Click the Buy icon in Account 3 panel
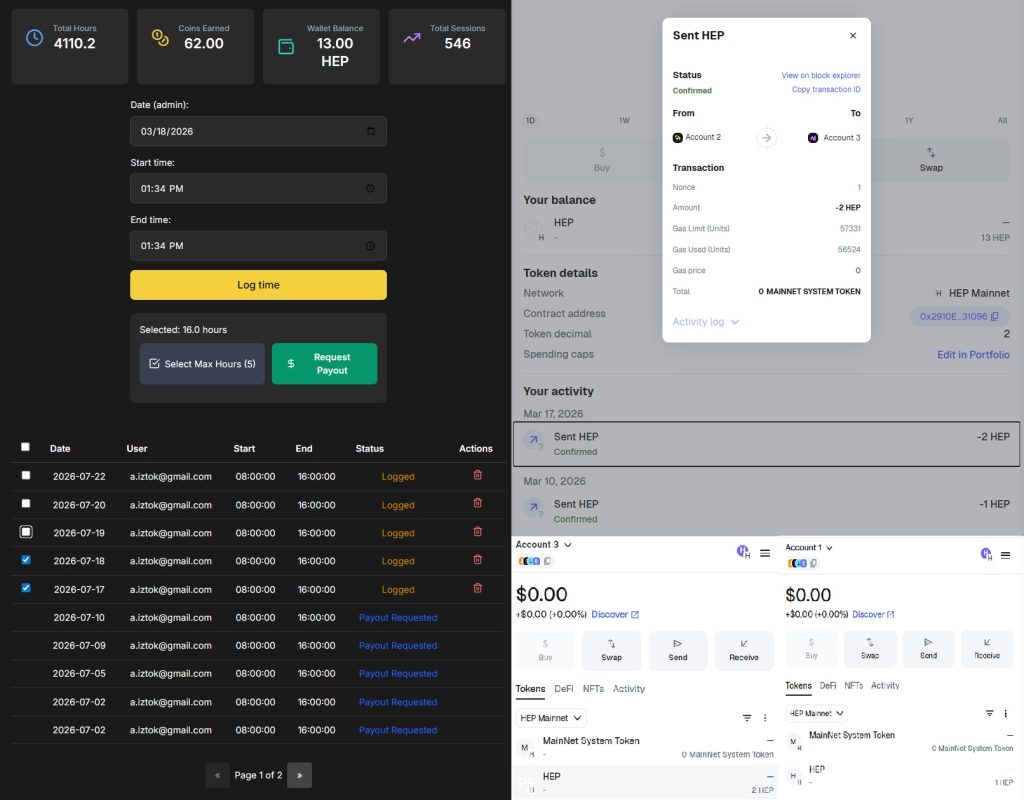Screen dimensions: 1024x800 pyautogui.click(x=546, y=650)
